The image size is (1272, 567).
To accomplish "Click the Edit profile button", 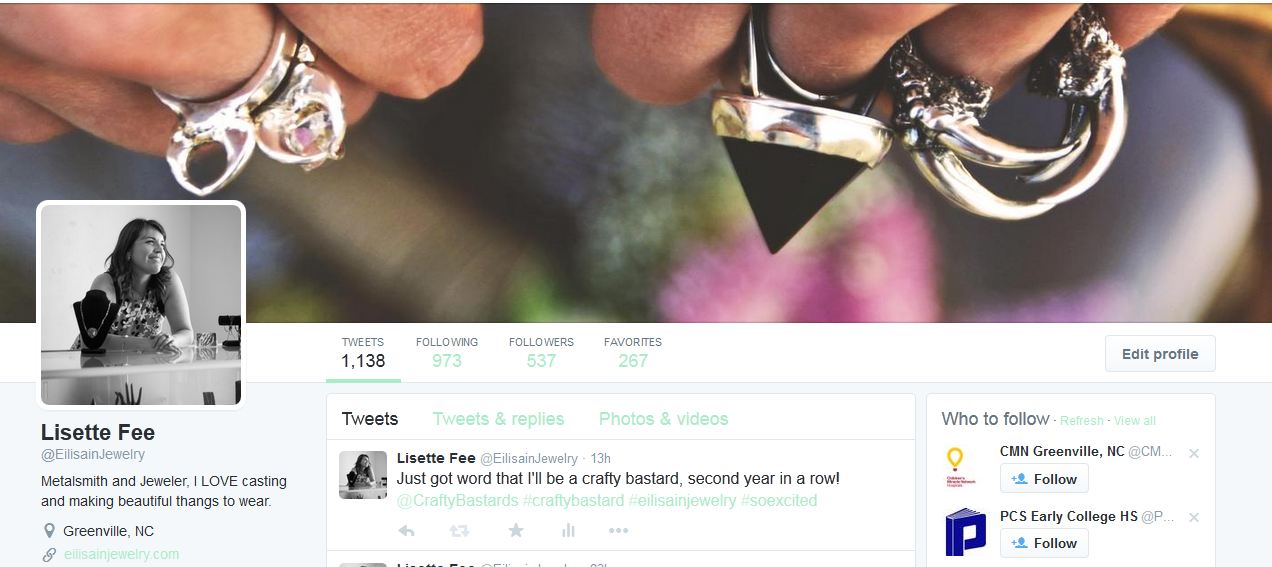I will point(1160,354).
